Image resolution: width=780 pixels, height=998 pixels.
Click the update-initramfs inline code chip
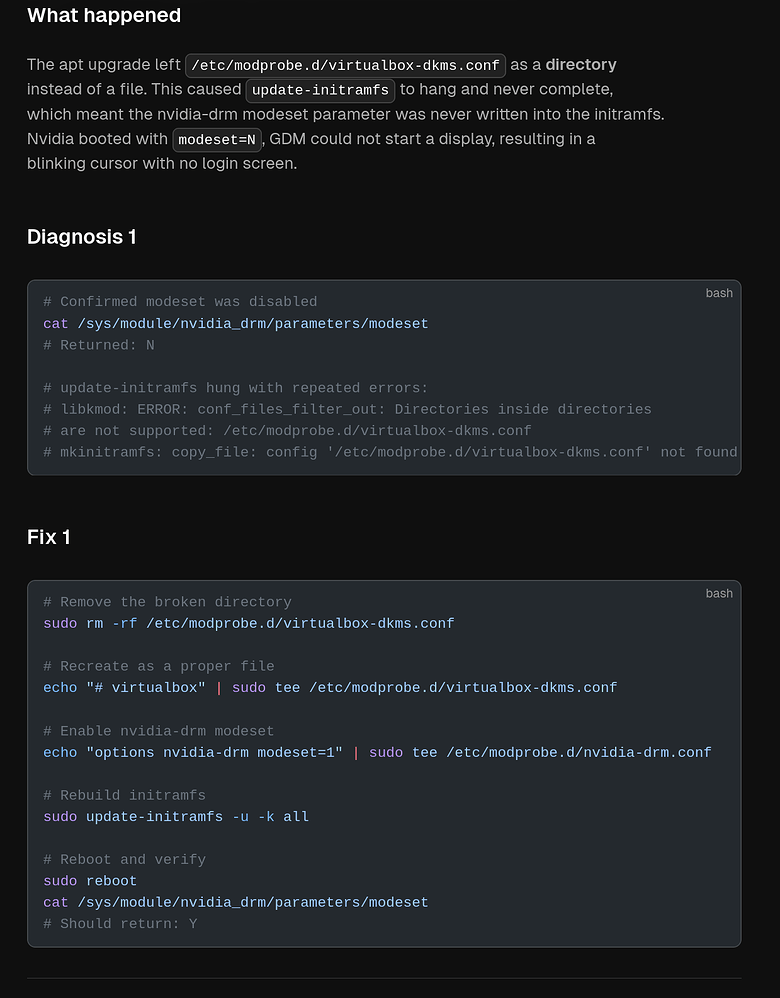(320, 90)
